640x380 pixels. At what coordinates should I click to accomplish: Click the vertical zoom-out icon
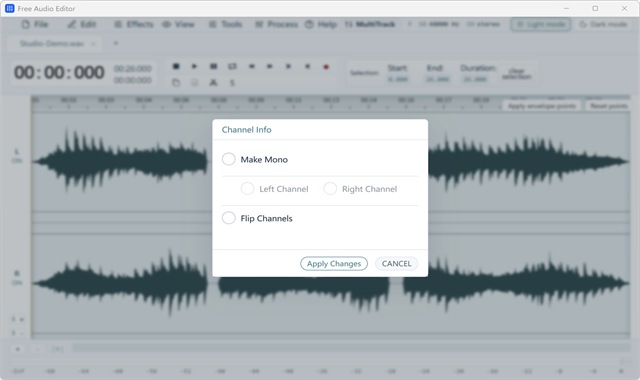[x=18, y=333]
